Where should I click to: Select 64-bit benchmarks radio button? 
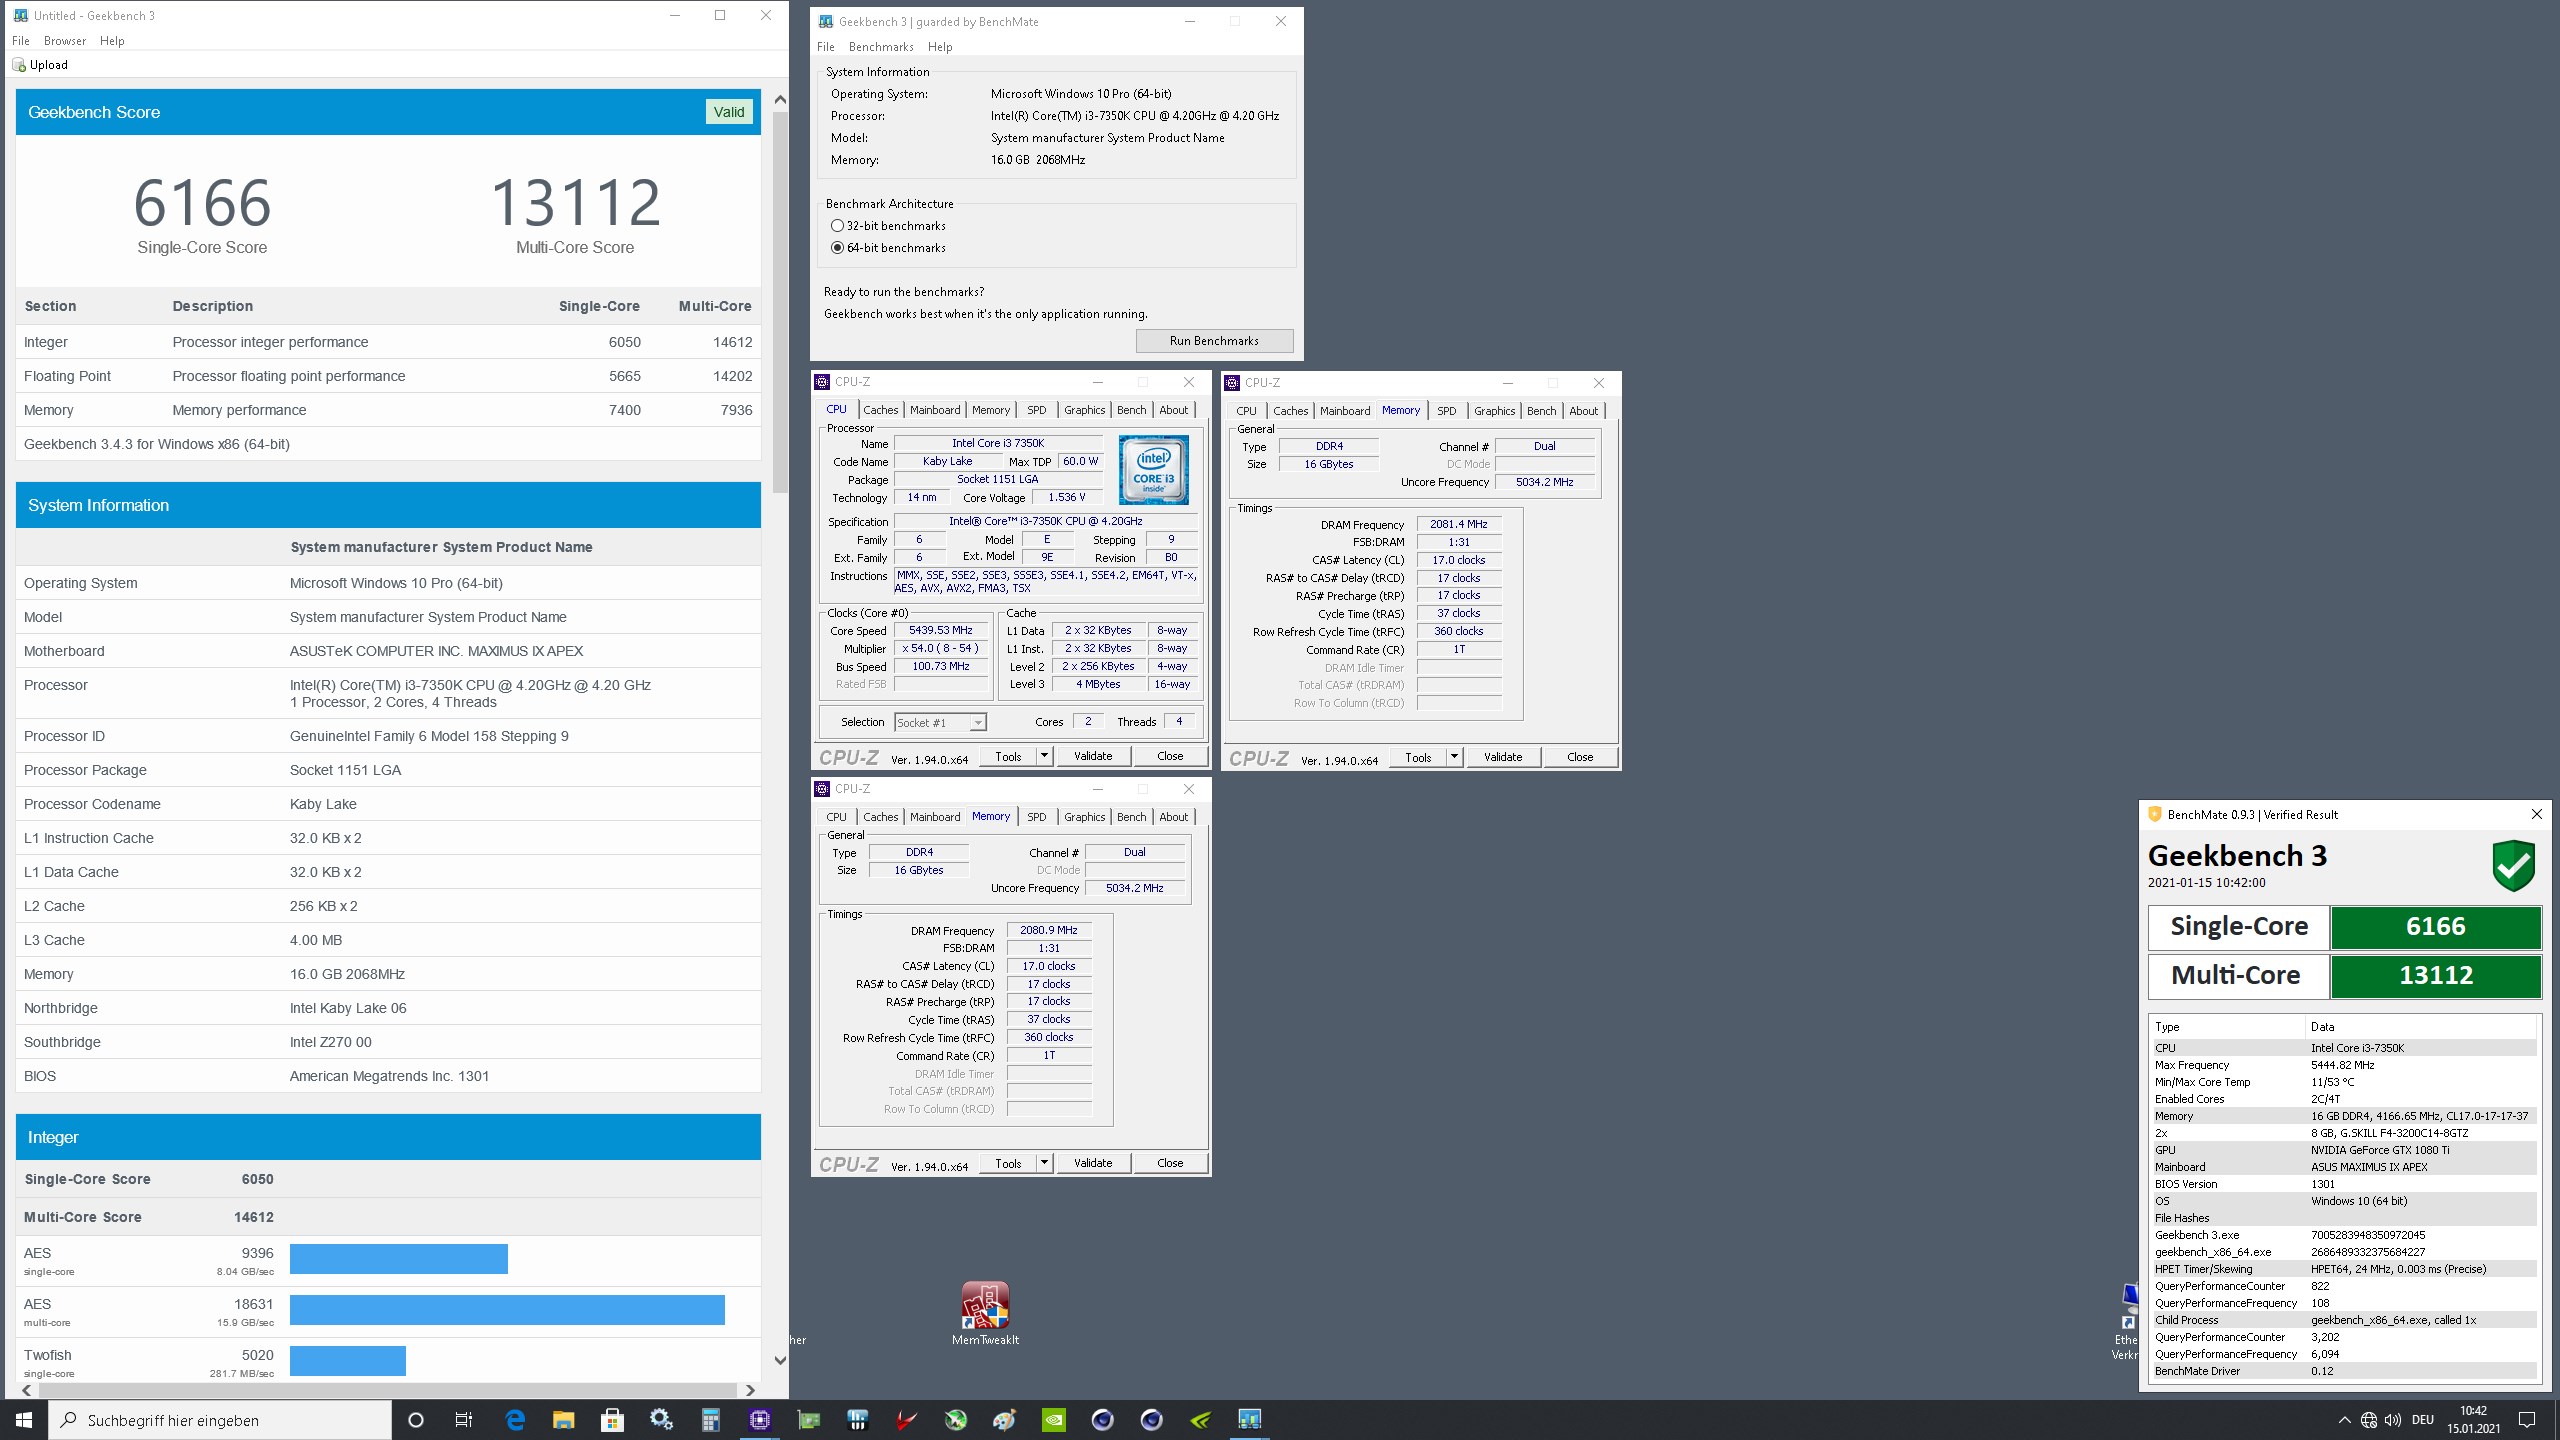(x=837, y=248)
